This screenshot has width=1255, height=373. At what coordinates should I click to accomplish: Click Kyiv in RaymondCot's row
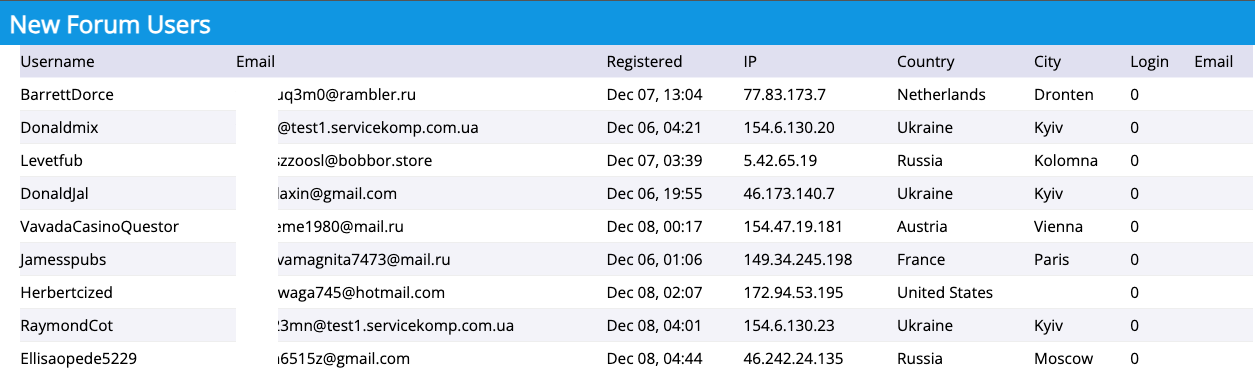tap(1048, 326)
